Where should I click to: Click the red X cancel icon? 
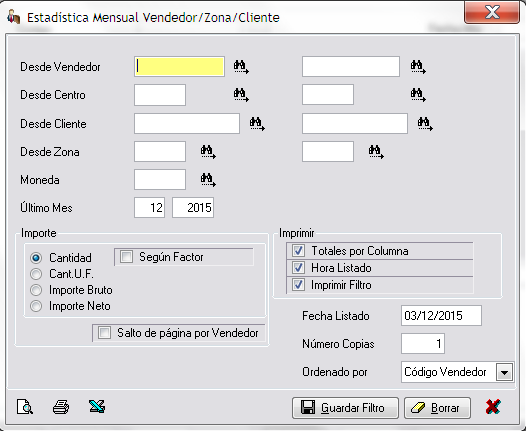pos(493,407)
